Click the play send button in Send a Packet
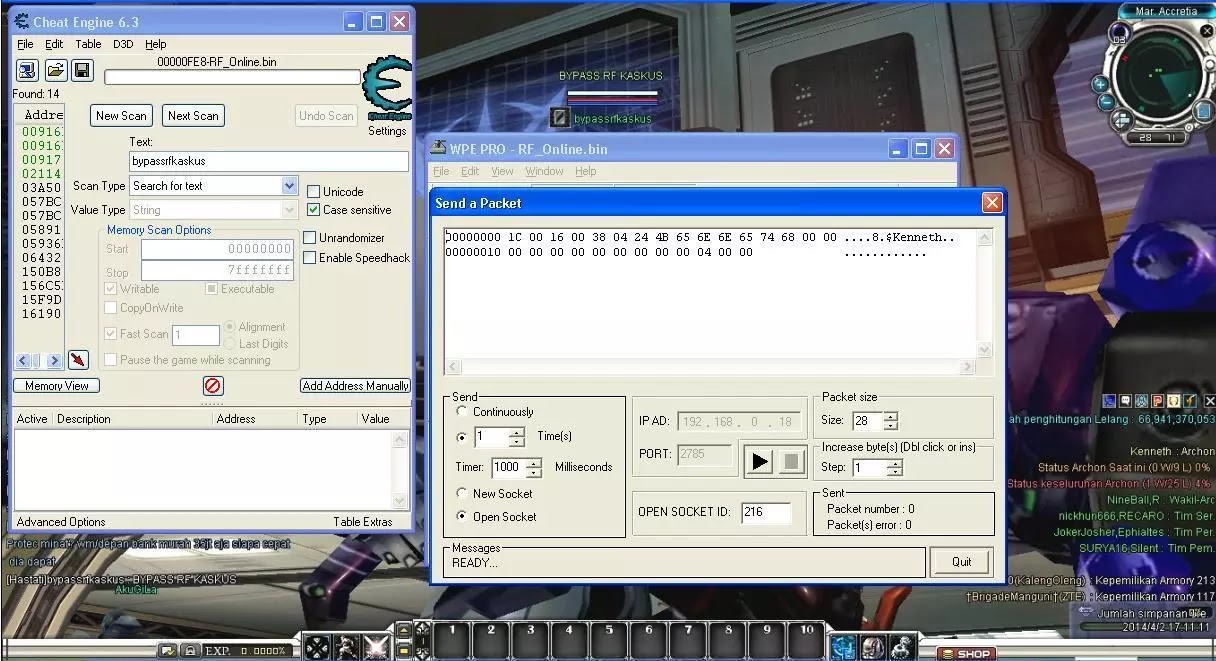1216x661 pixels. (x=760, y=461)
